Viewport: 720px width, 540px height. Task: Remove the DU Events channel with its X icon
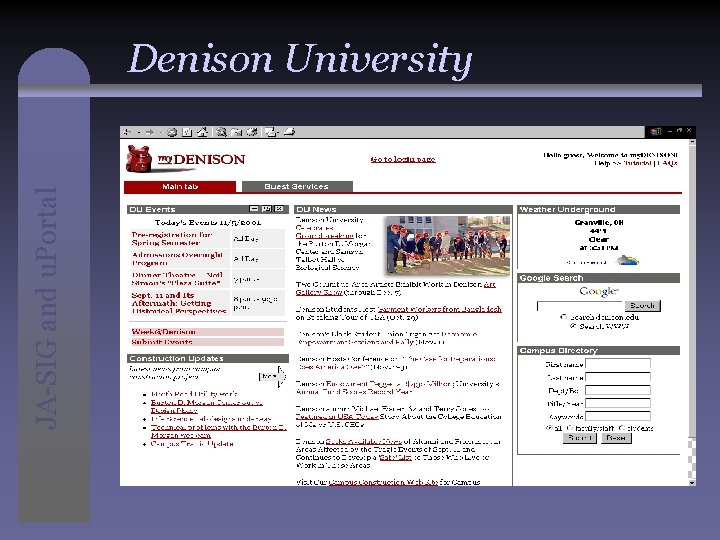click(279, 209)
